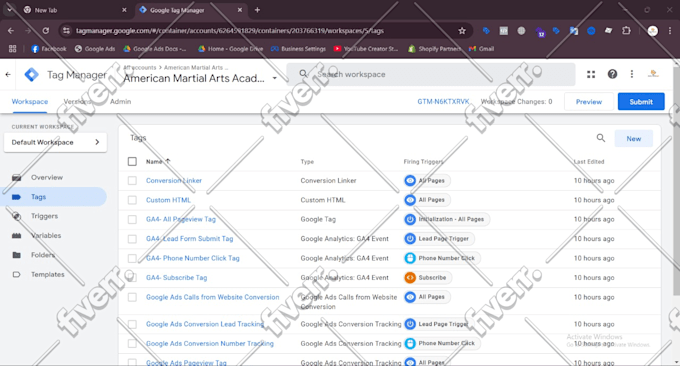
Task: Open the Facebook bookmark
Action: coord(49,49)
